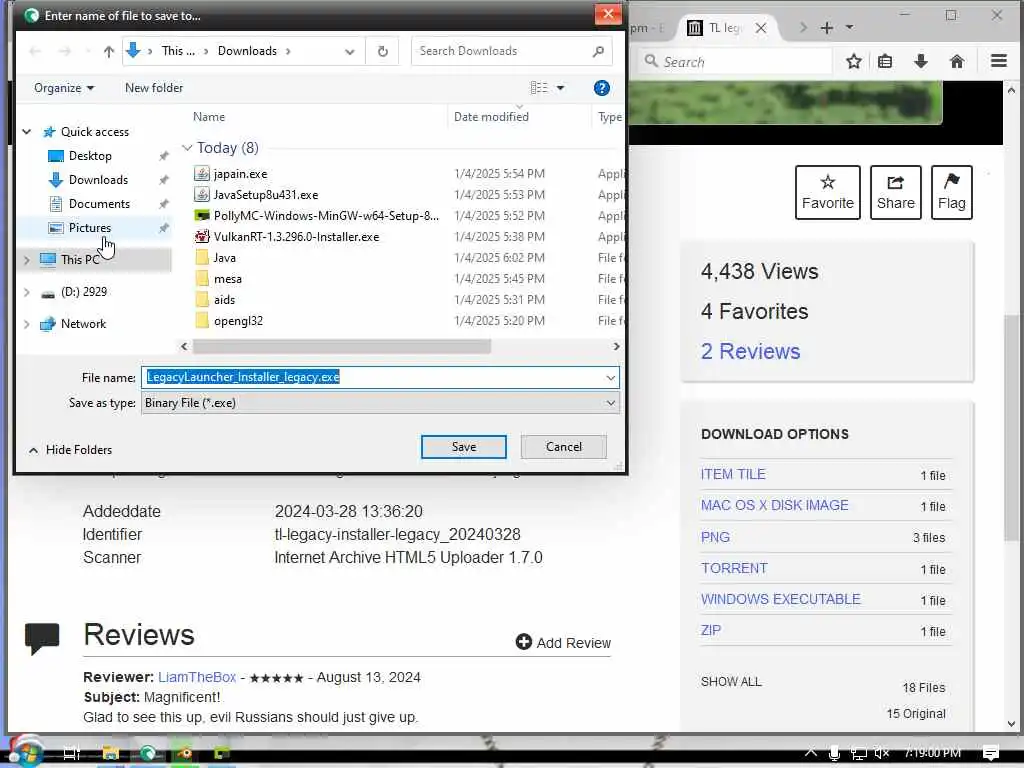
Task: Open ZIP download option
Action: tap(711, 631)
